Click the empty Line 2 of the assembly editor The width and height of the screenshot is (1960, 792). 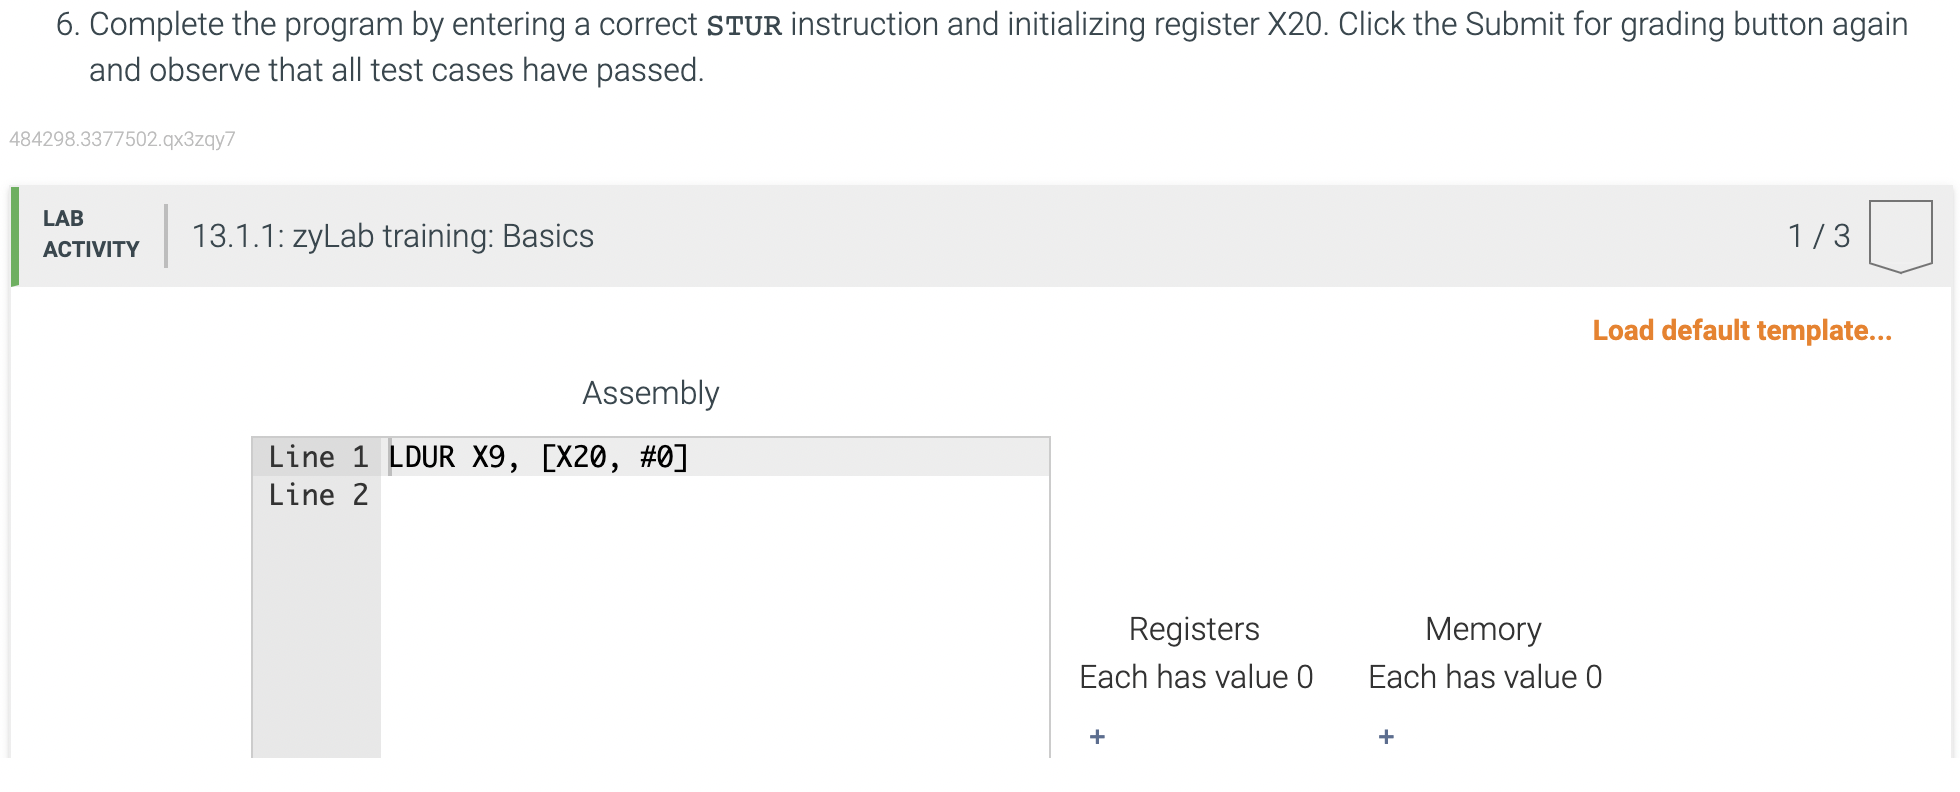(x=716, y=495)
